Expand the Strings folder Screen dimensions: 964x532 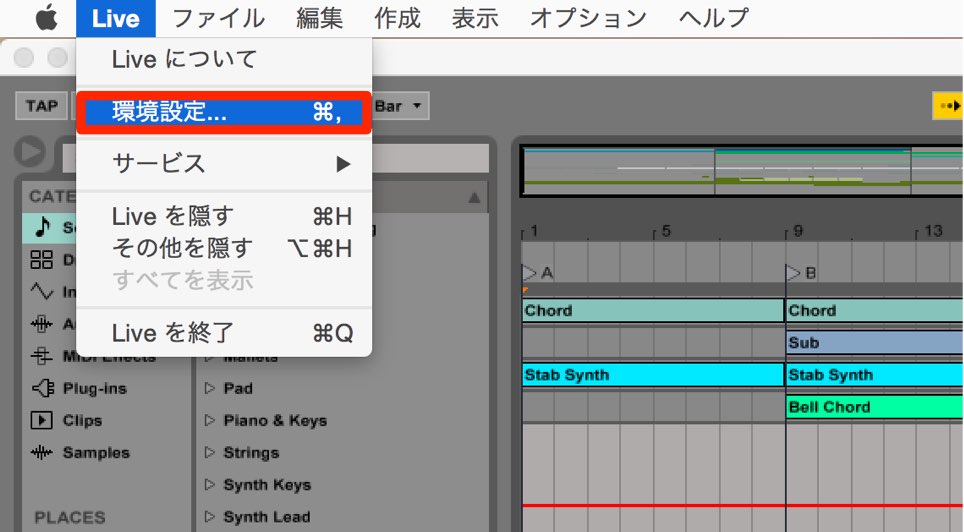click(x=210, y=452)
